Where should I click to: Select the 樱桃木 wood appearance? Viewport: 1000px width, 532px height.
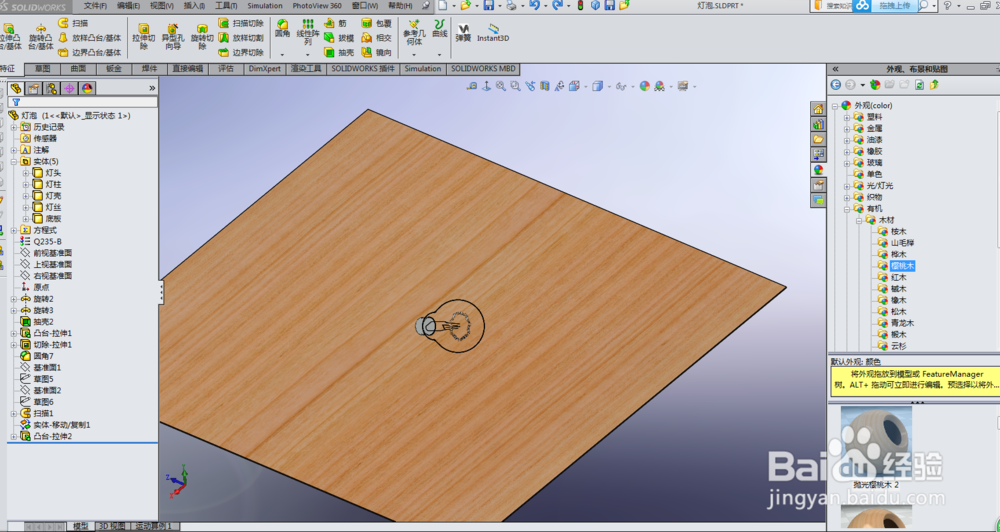tap(902, 266)
